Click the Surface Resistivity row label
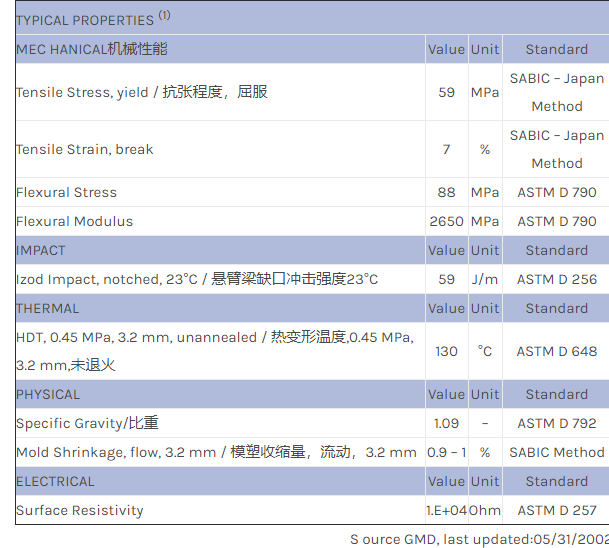 point(80,510)
